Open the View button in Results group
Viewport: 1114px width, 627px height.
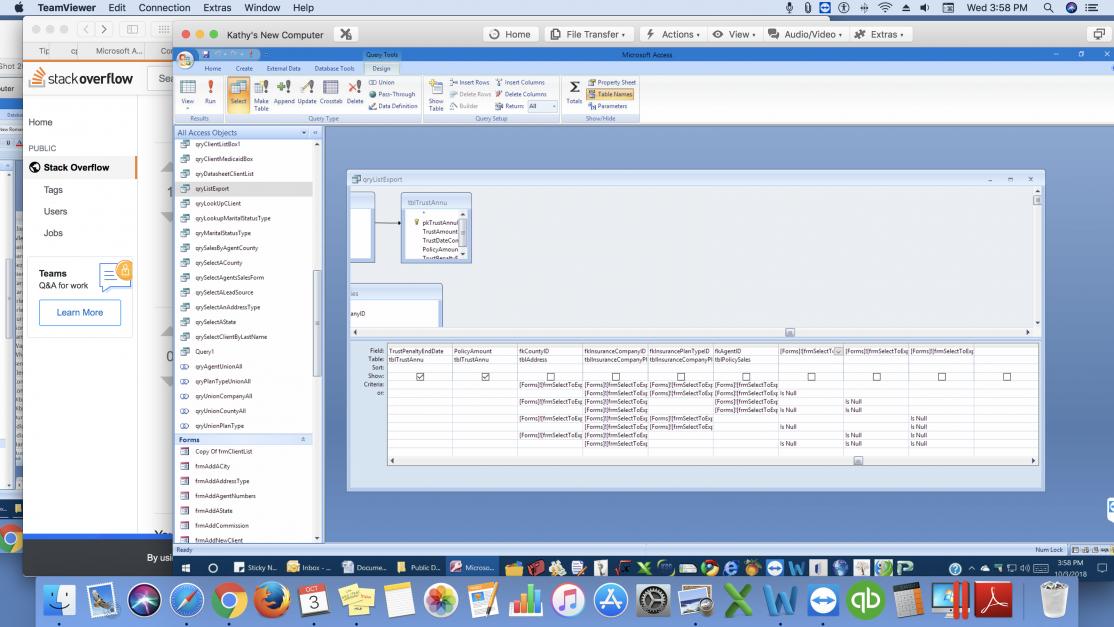[188, 92]
